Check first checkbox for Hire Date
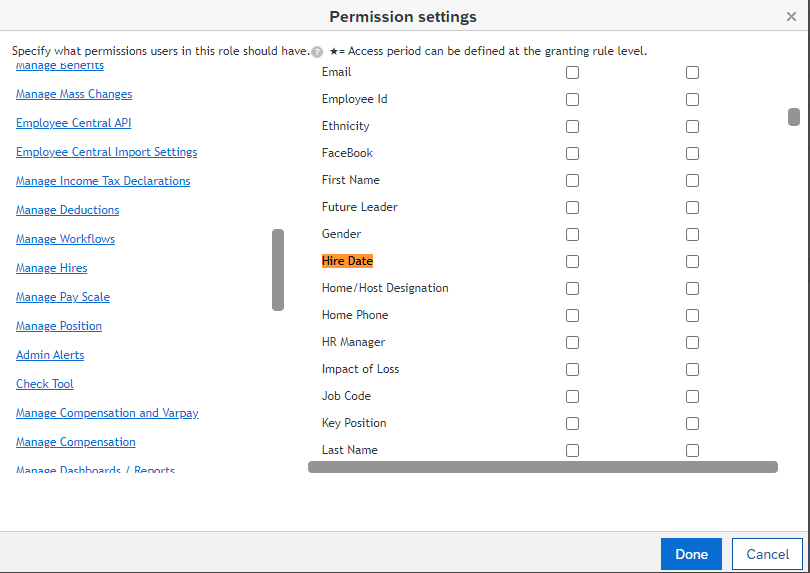810x573 pixels. point(572,261)
